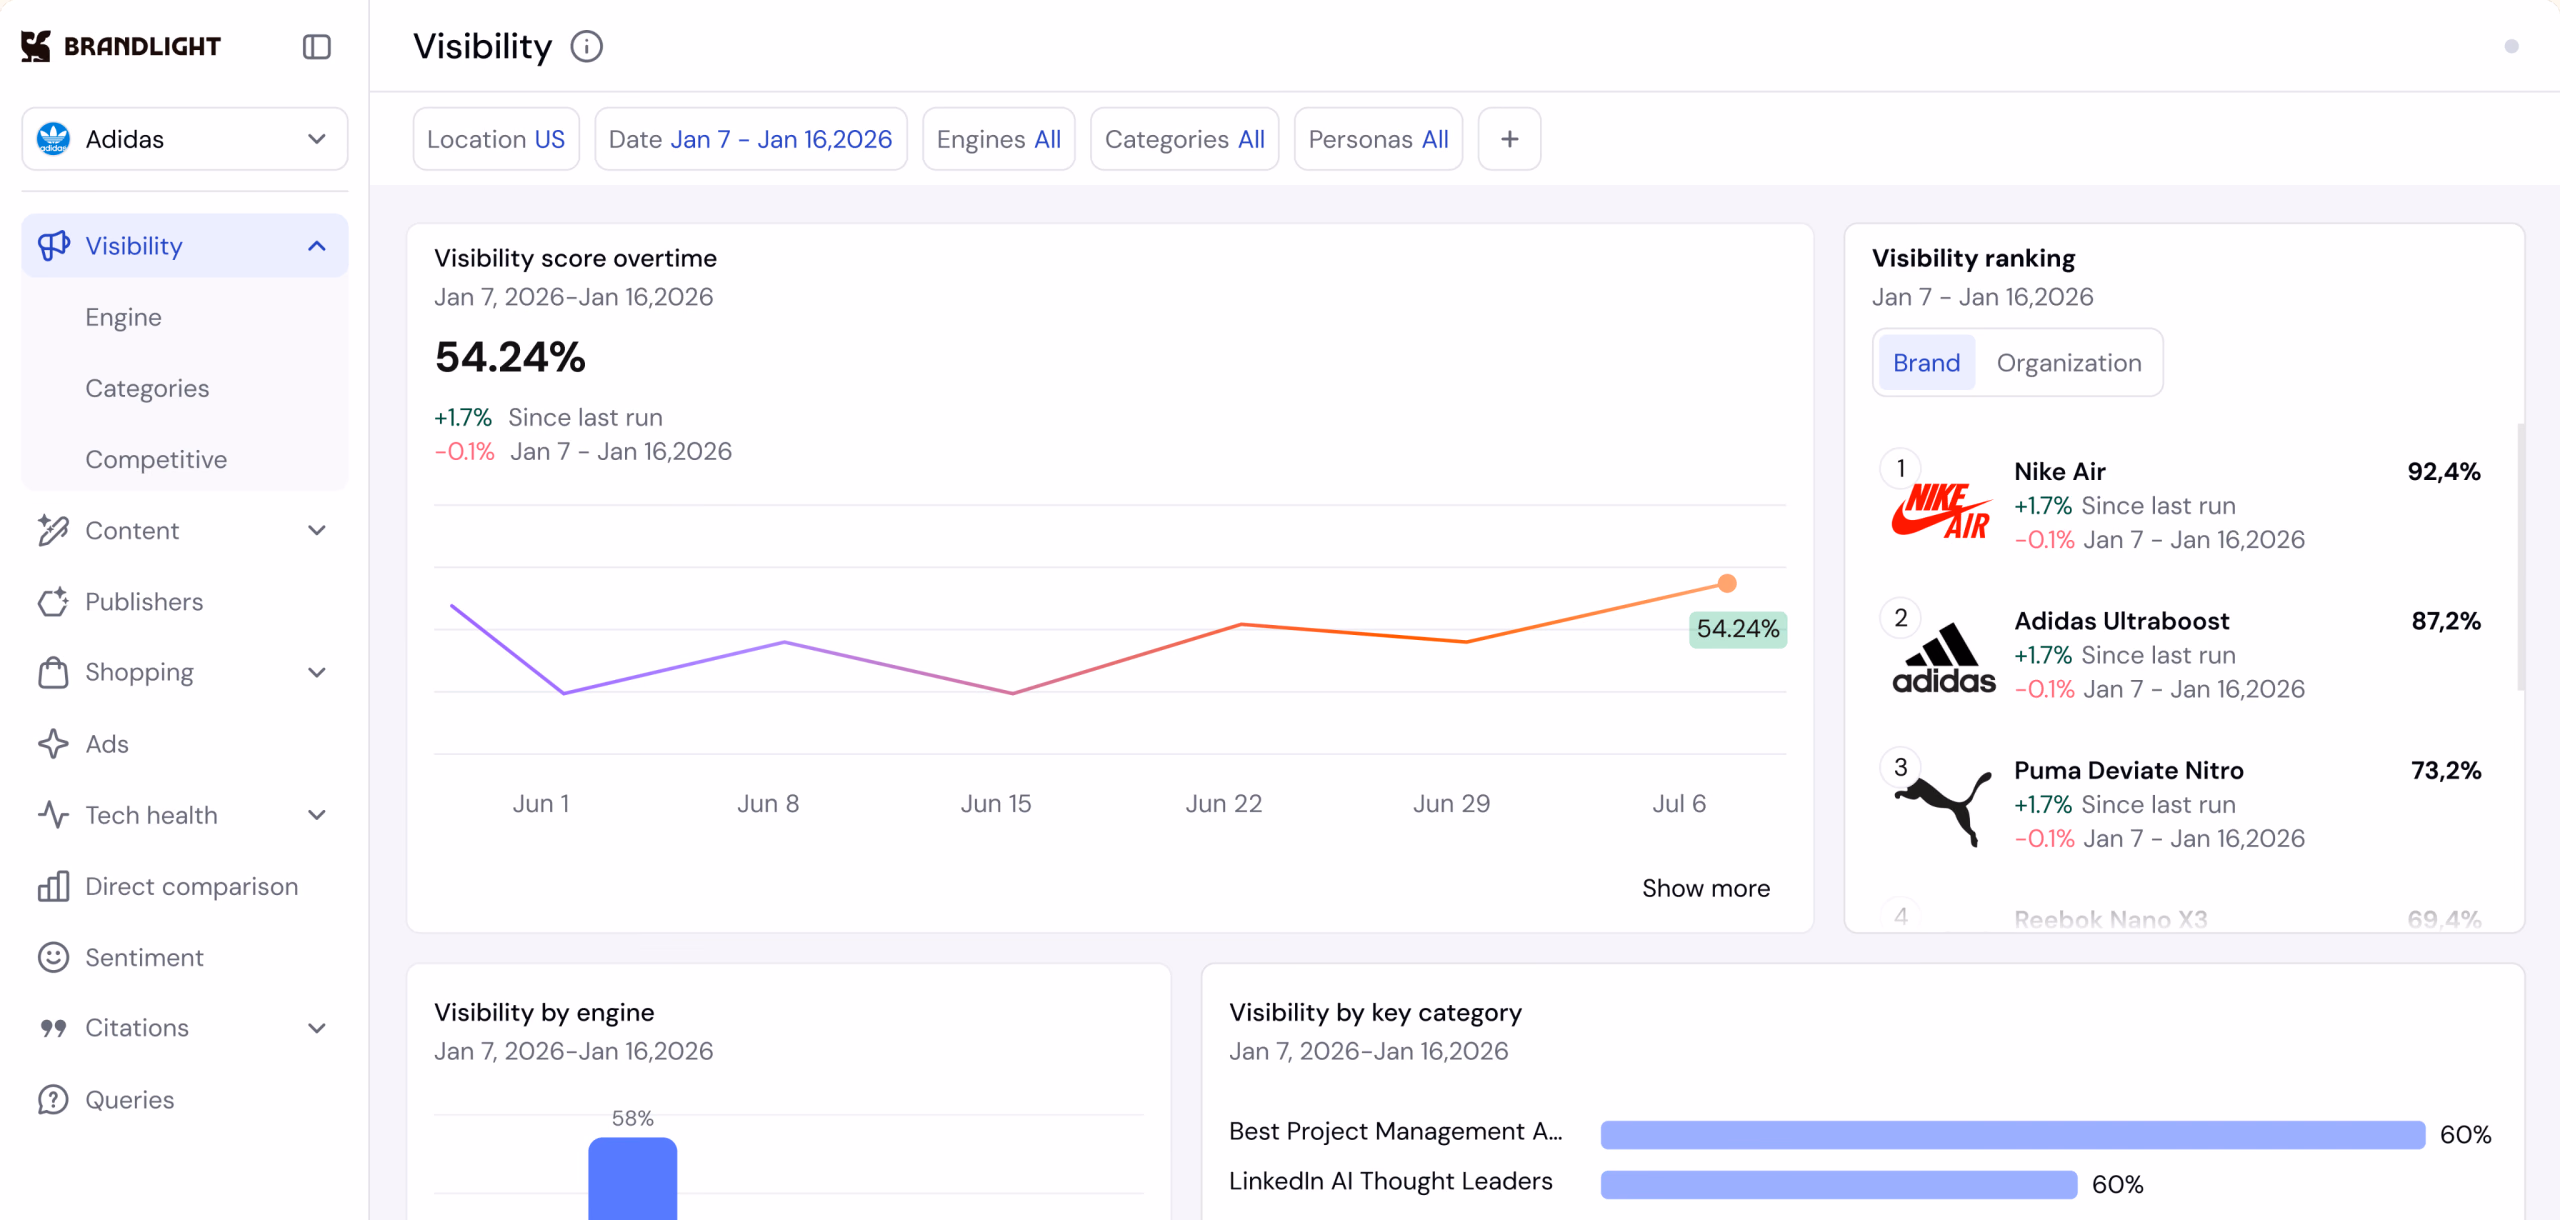
Task: Click the Nike Air ranking name
Action: 2059,471
